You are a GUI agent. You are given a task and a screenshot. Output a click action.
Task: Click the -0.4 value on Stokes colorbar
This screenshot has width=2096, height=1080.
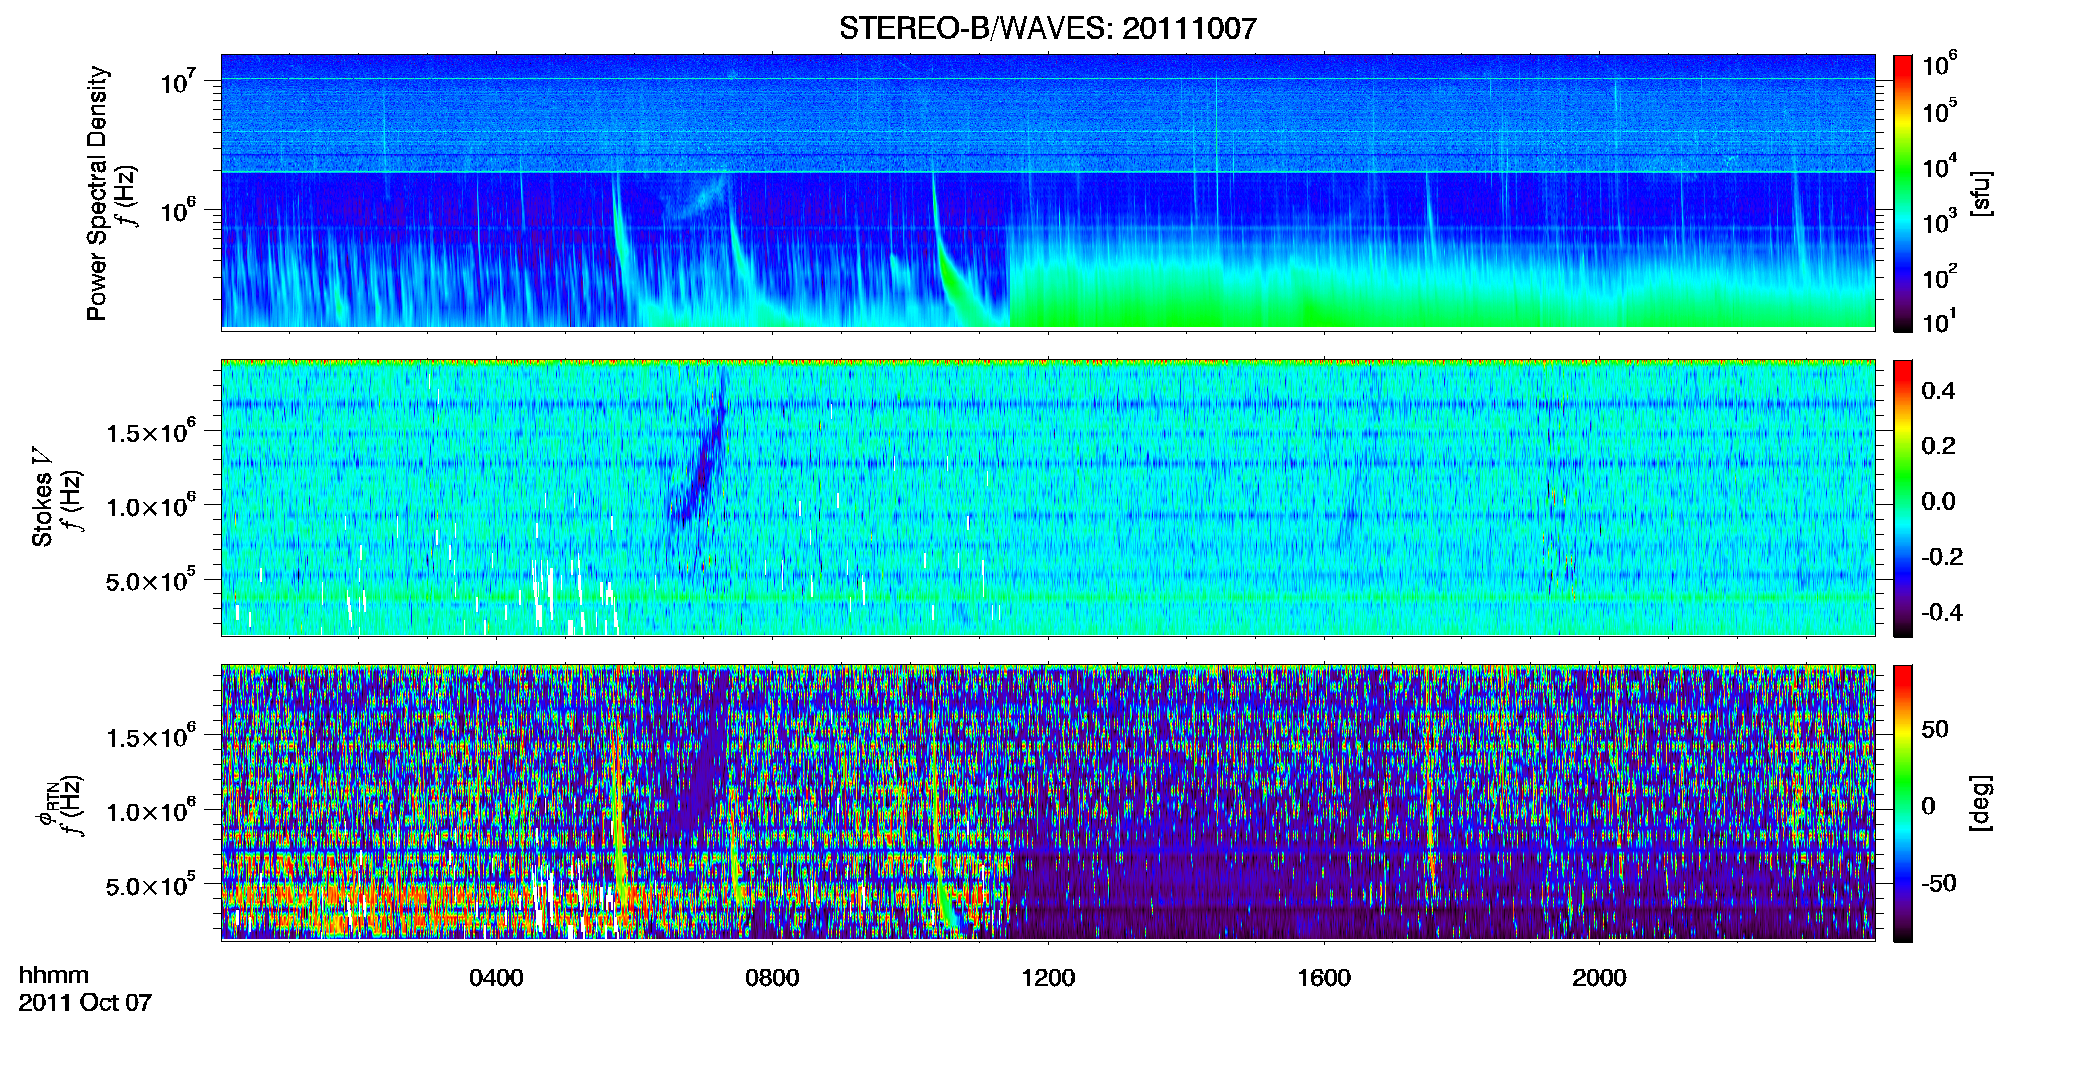coord(1942,612)
